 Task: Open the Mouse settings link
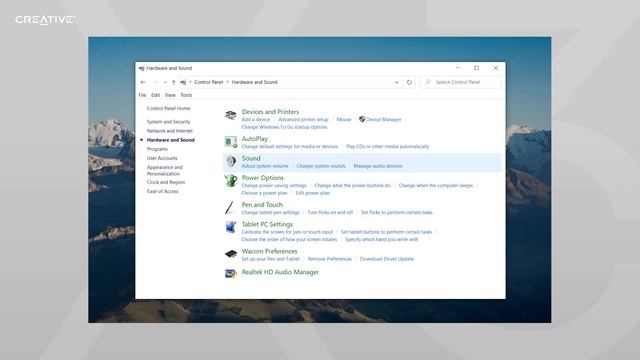pyautogui.click(x=344, y=120)
